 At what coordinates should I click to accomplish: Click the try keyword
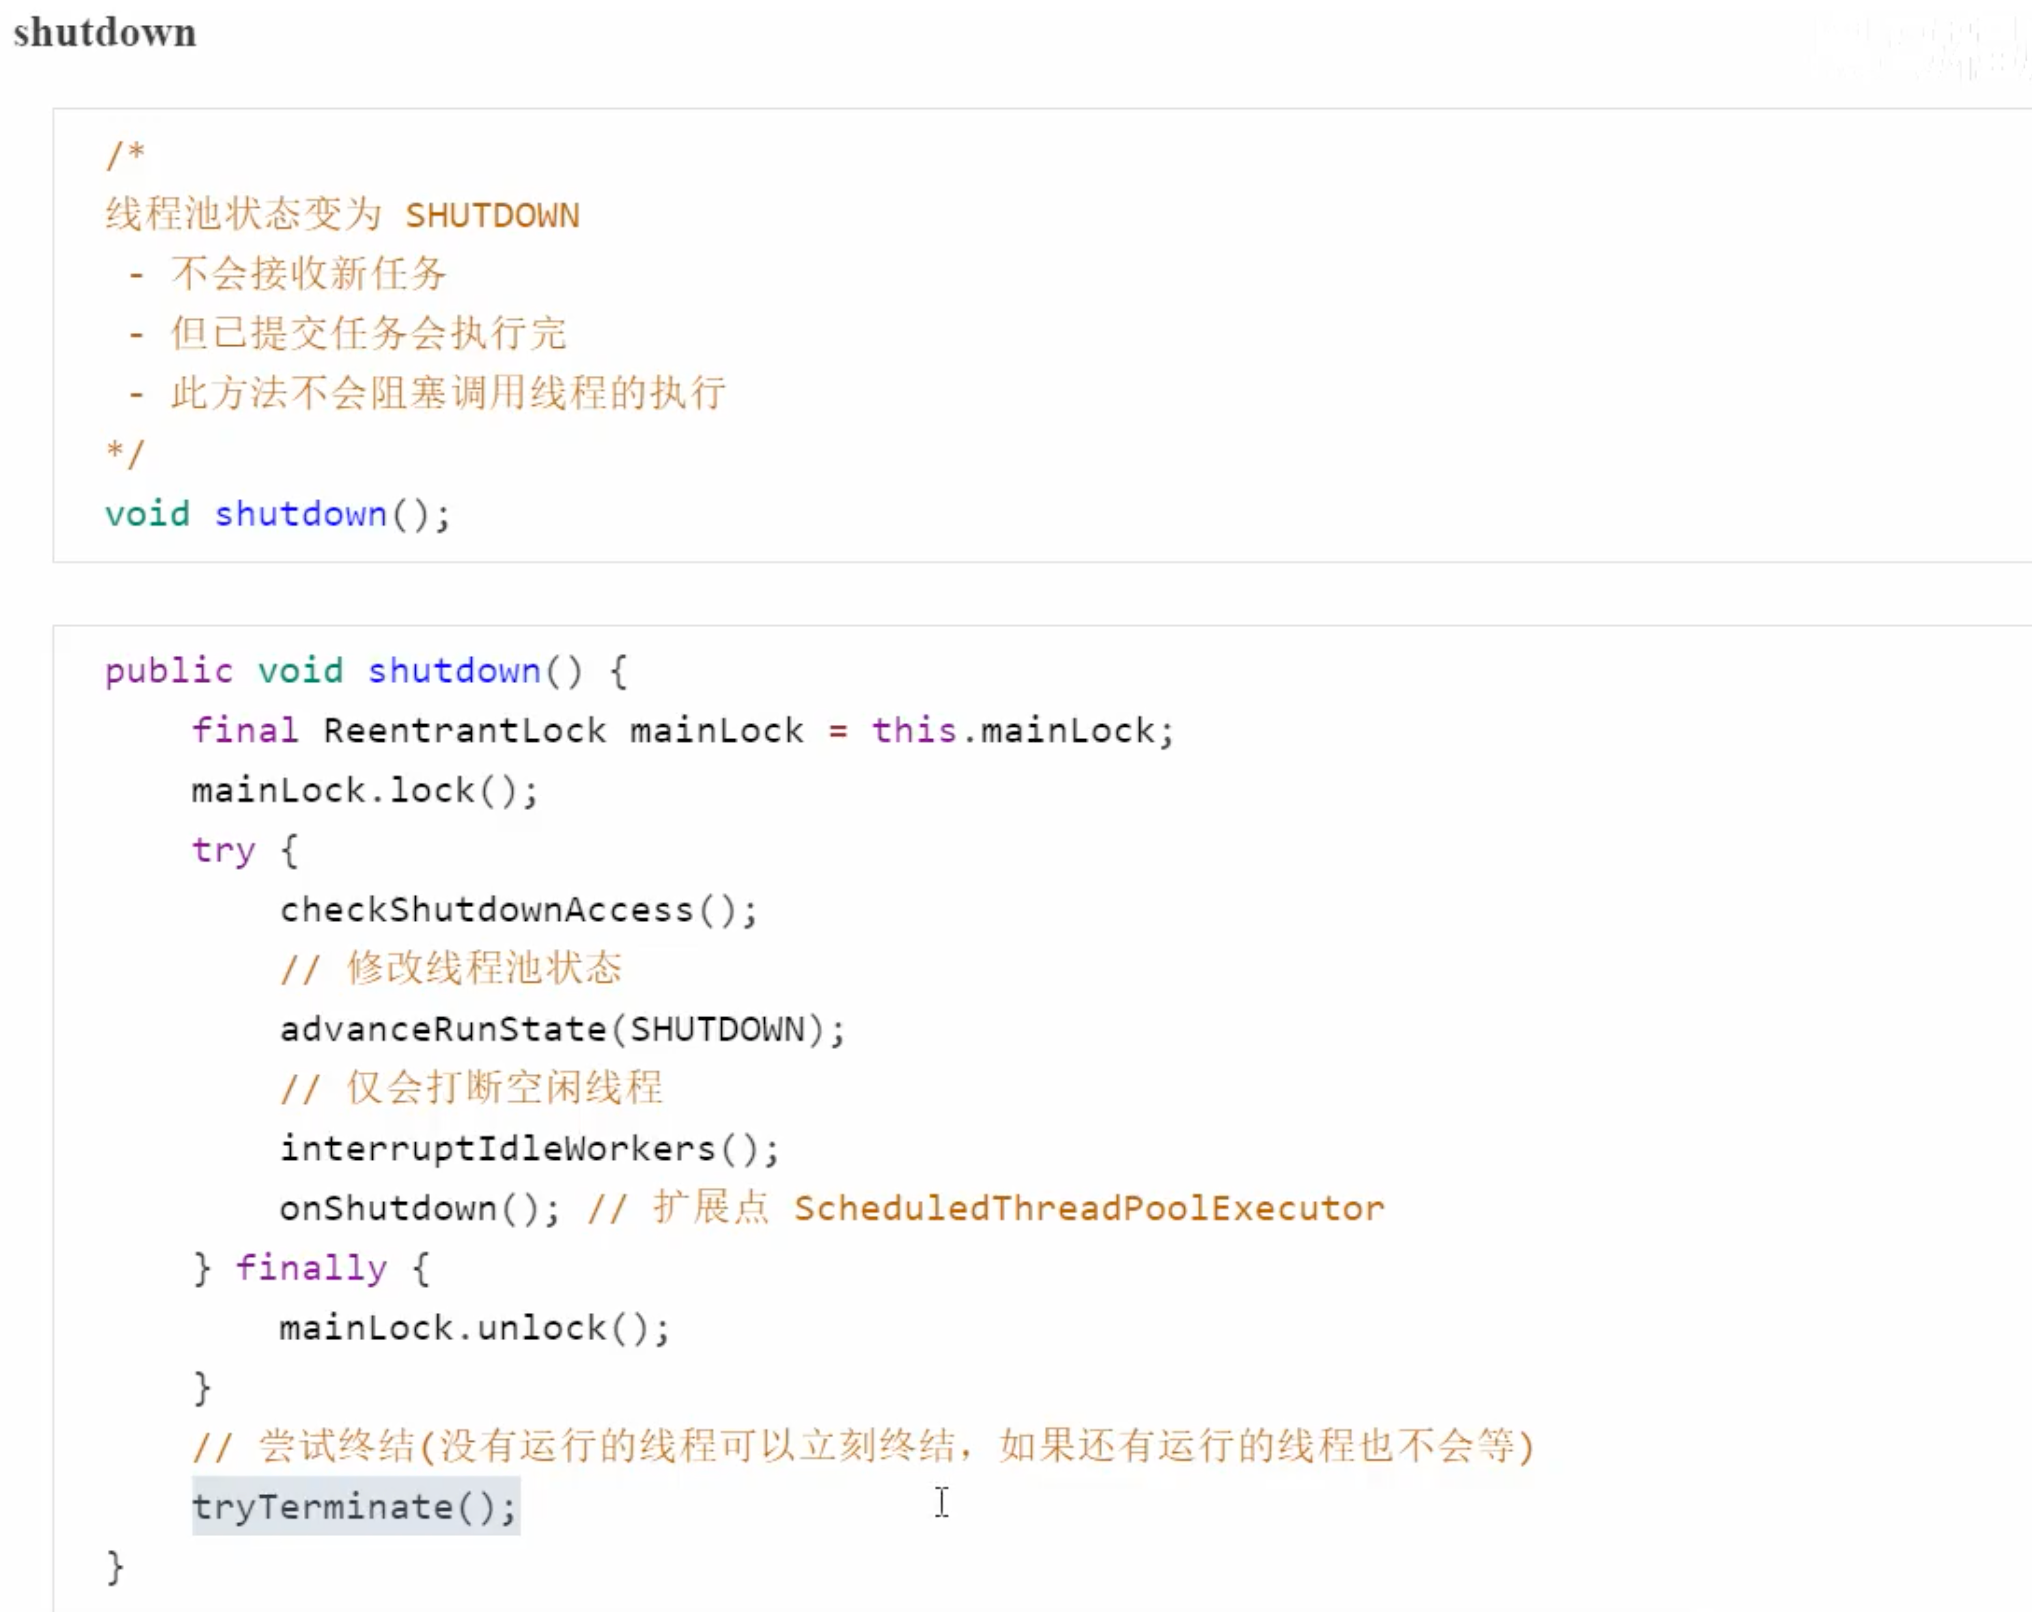[223, 850]
